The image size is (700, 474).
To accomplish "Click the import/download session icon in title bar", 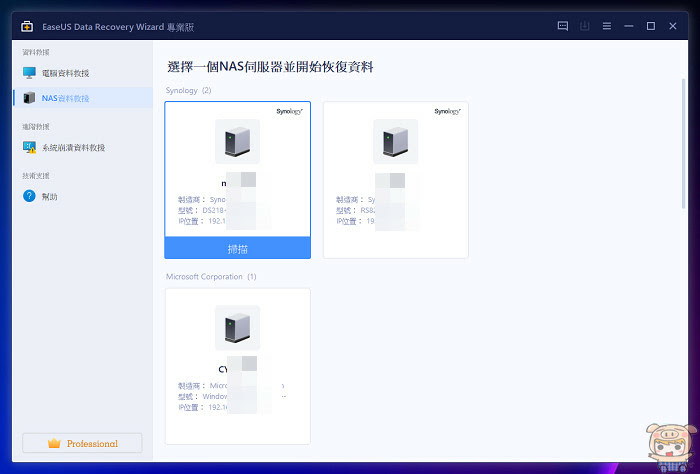I will coord(584,26).
